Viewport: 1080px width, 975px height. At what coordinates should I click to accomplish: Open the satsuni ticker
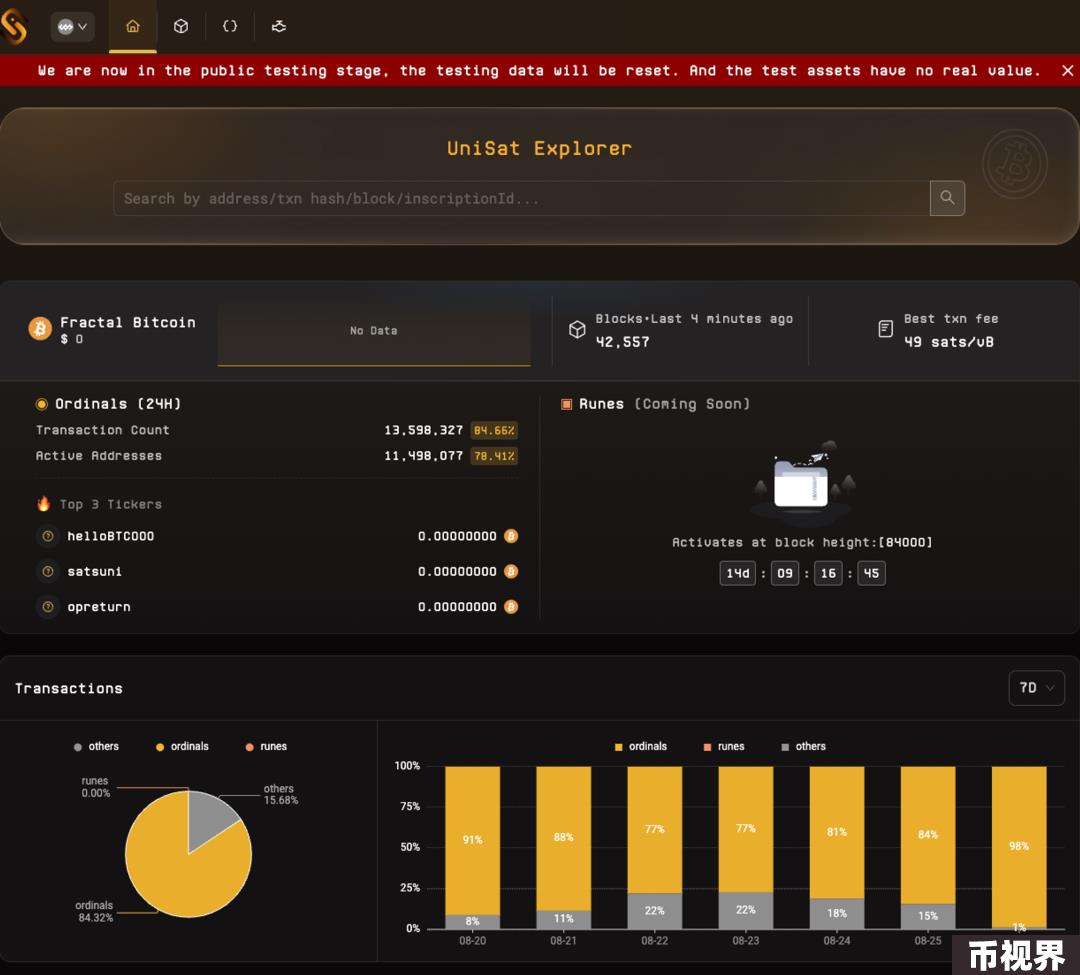point(94,572)
